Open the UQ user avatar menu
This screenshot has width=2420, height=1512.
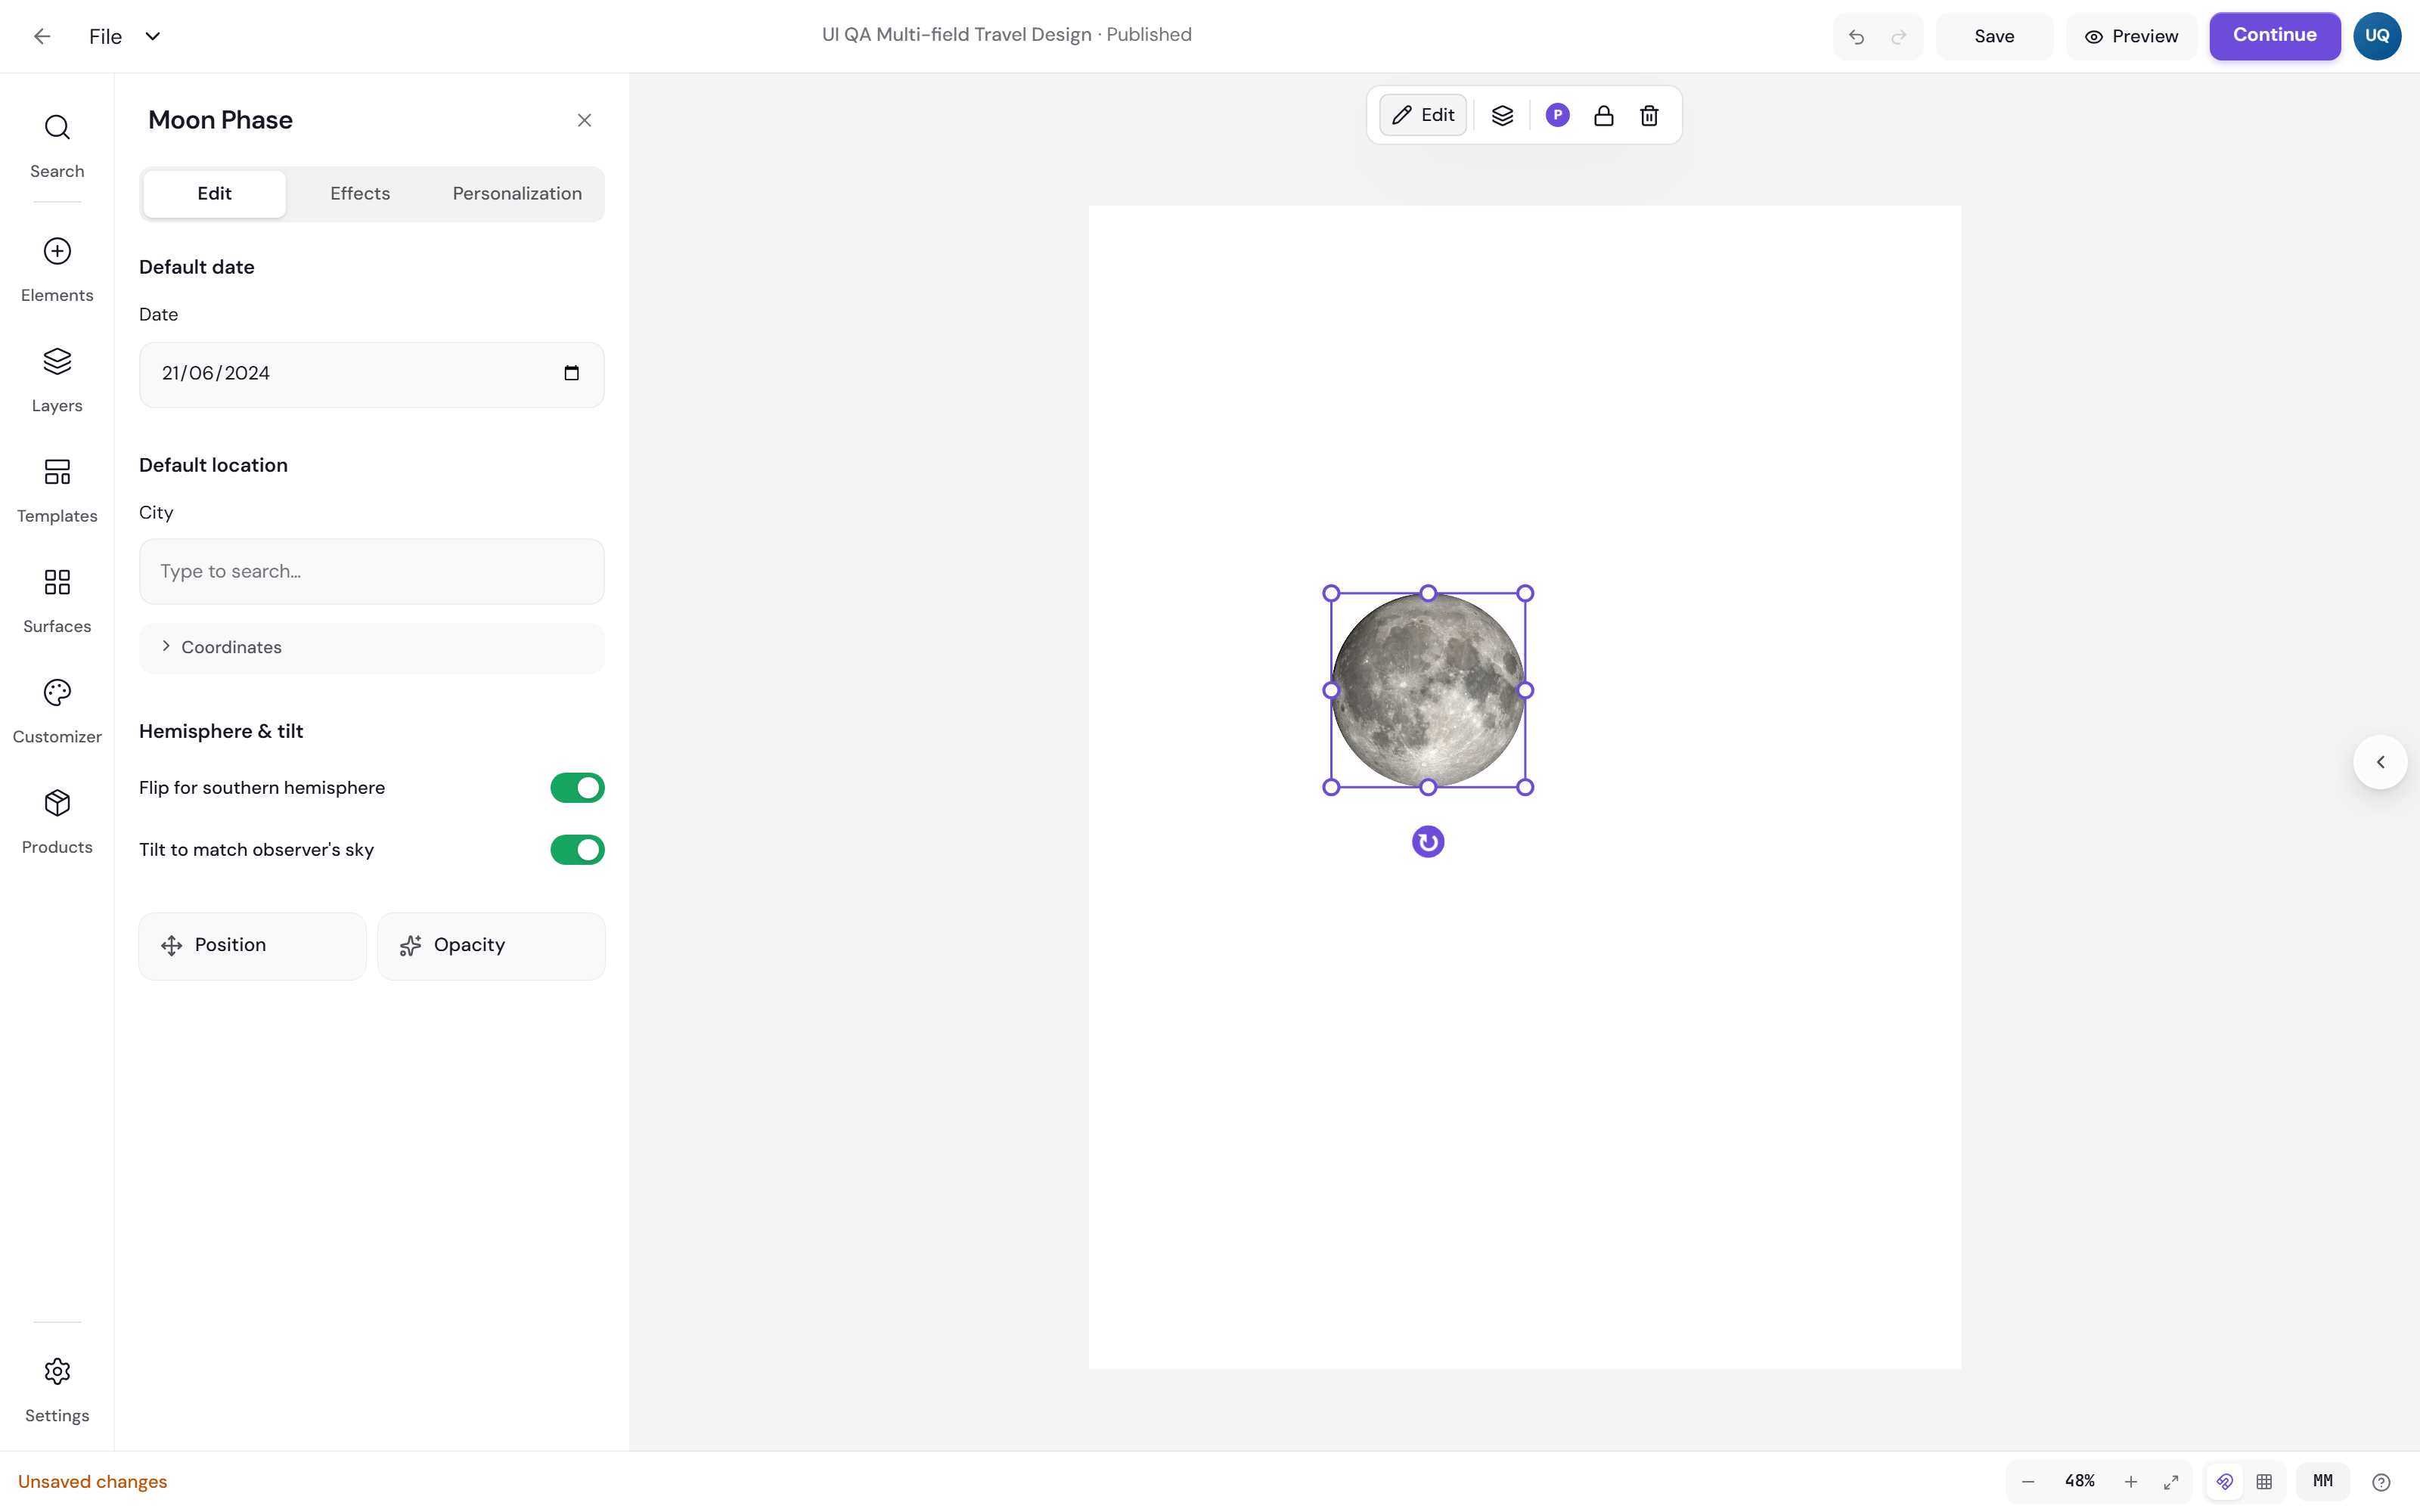tap(2377, 36)
